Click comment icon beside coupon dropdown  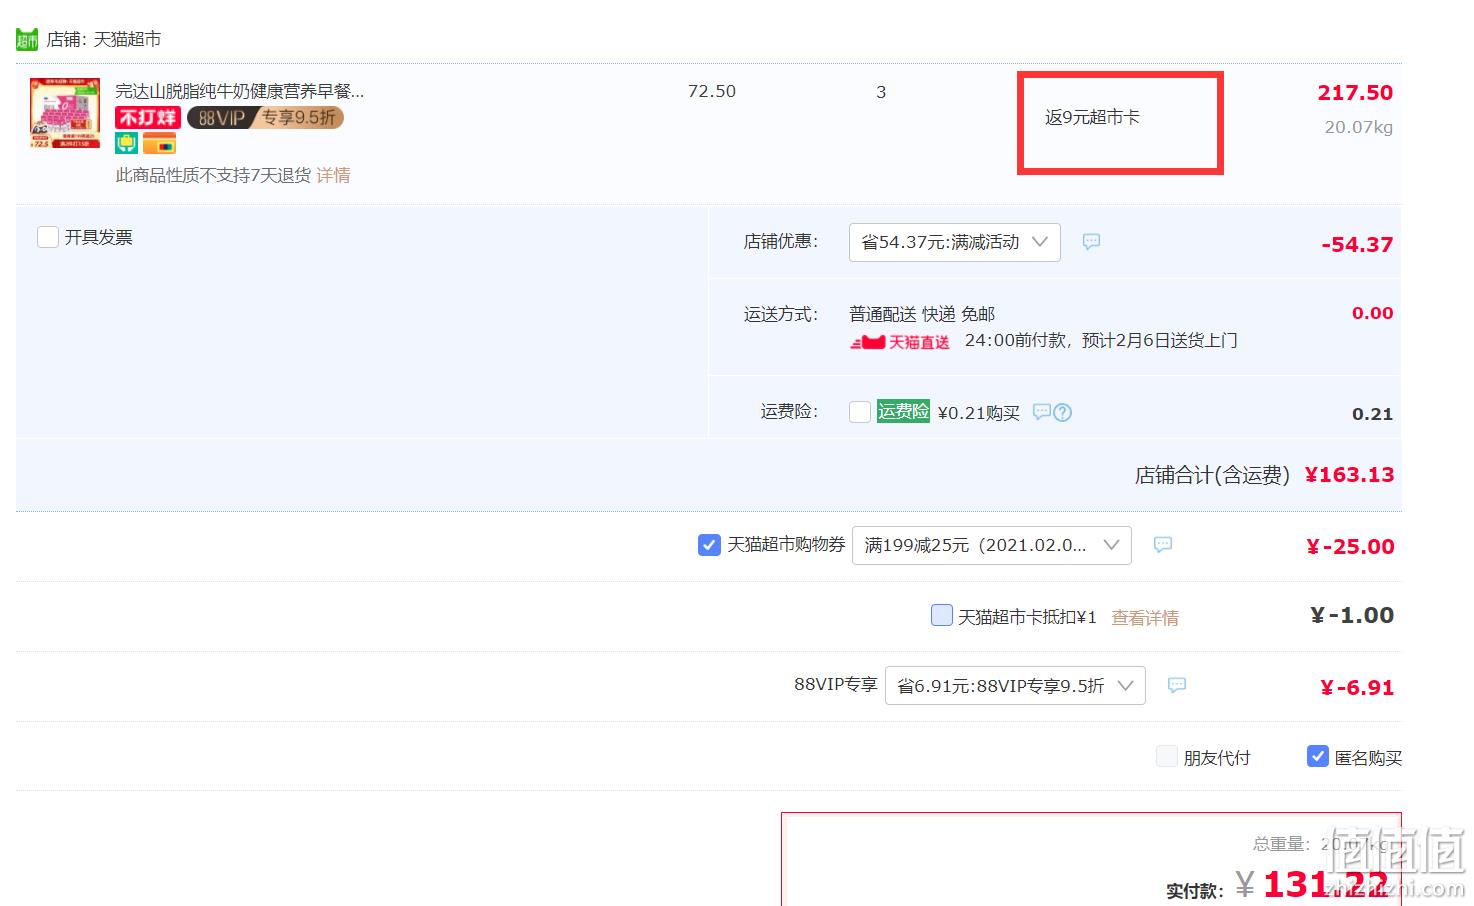click(x=1162, y=544)
